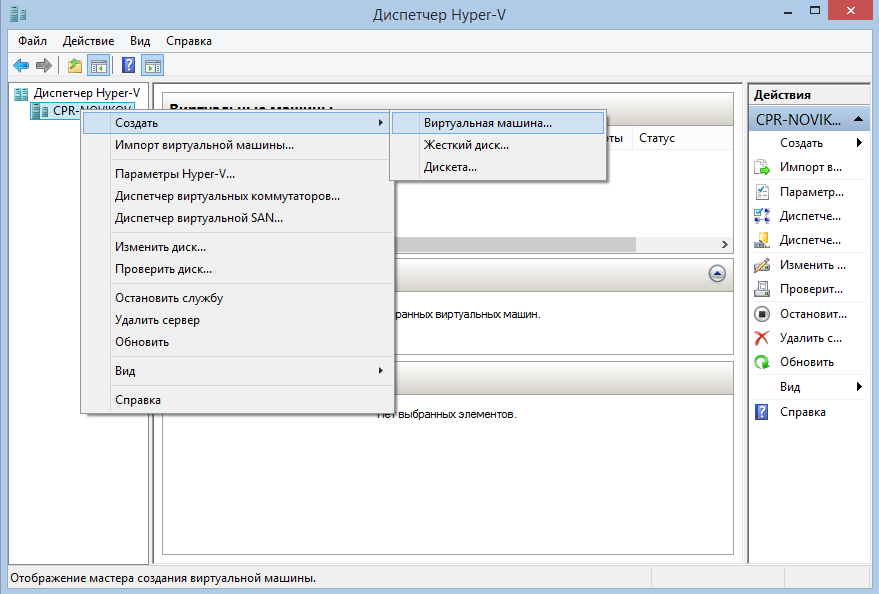879x594 pixels.
Task: Collapse the CPR-NOVIK actions section header
Action: [858, 119]
